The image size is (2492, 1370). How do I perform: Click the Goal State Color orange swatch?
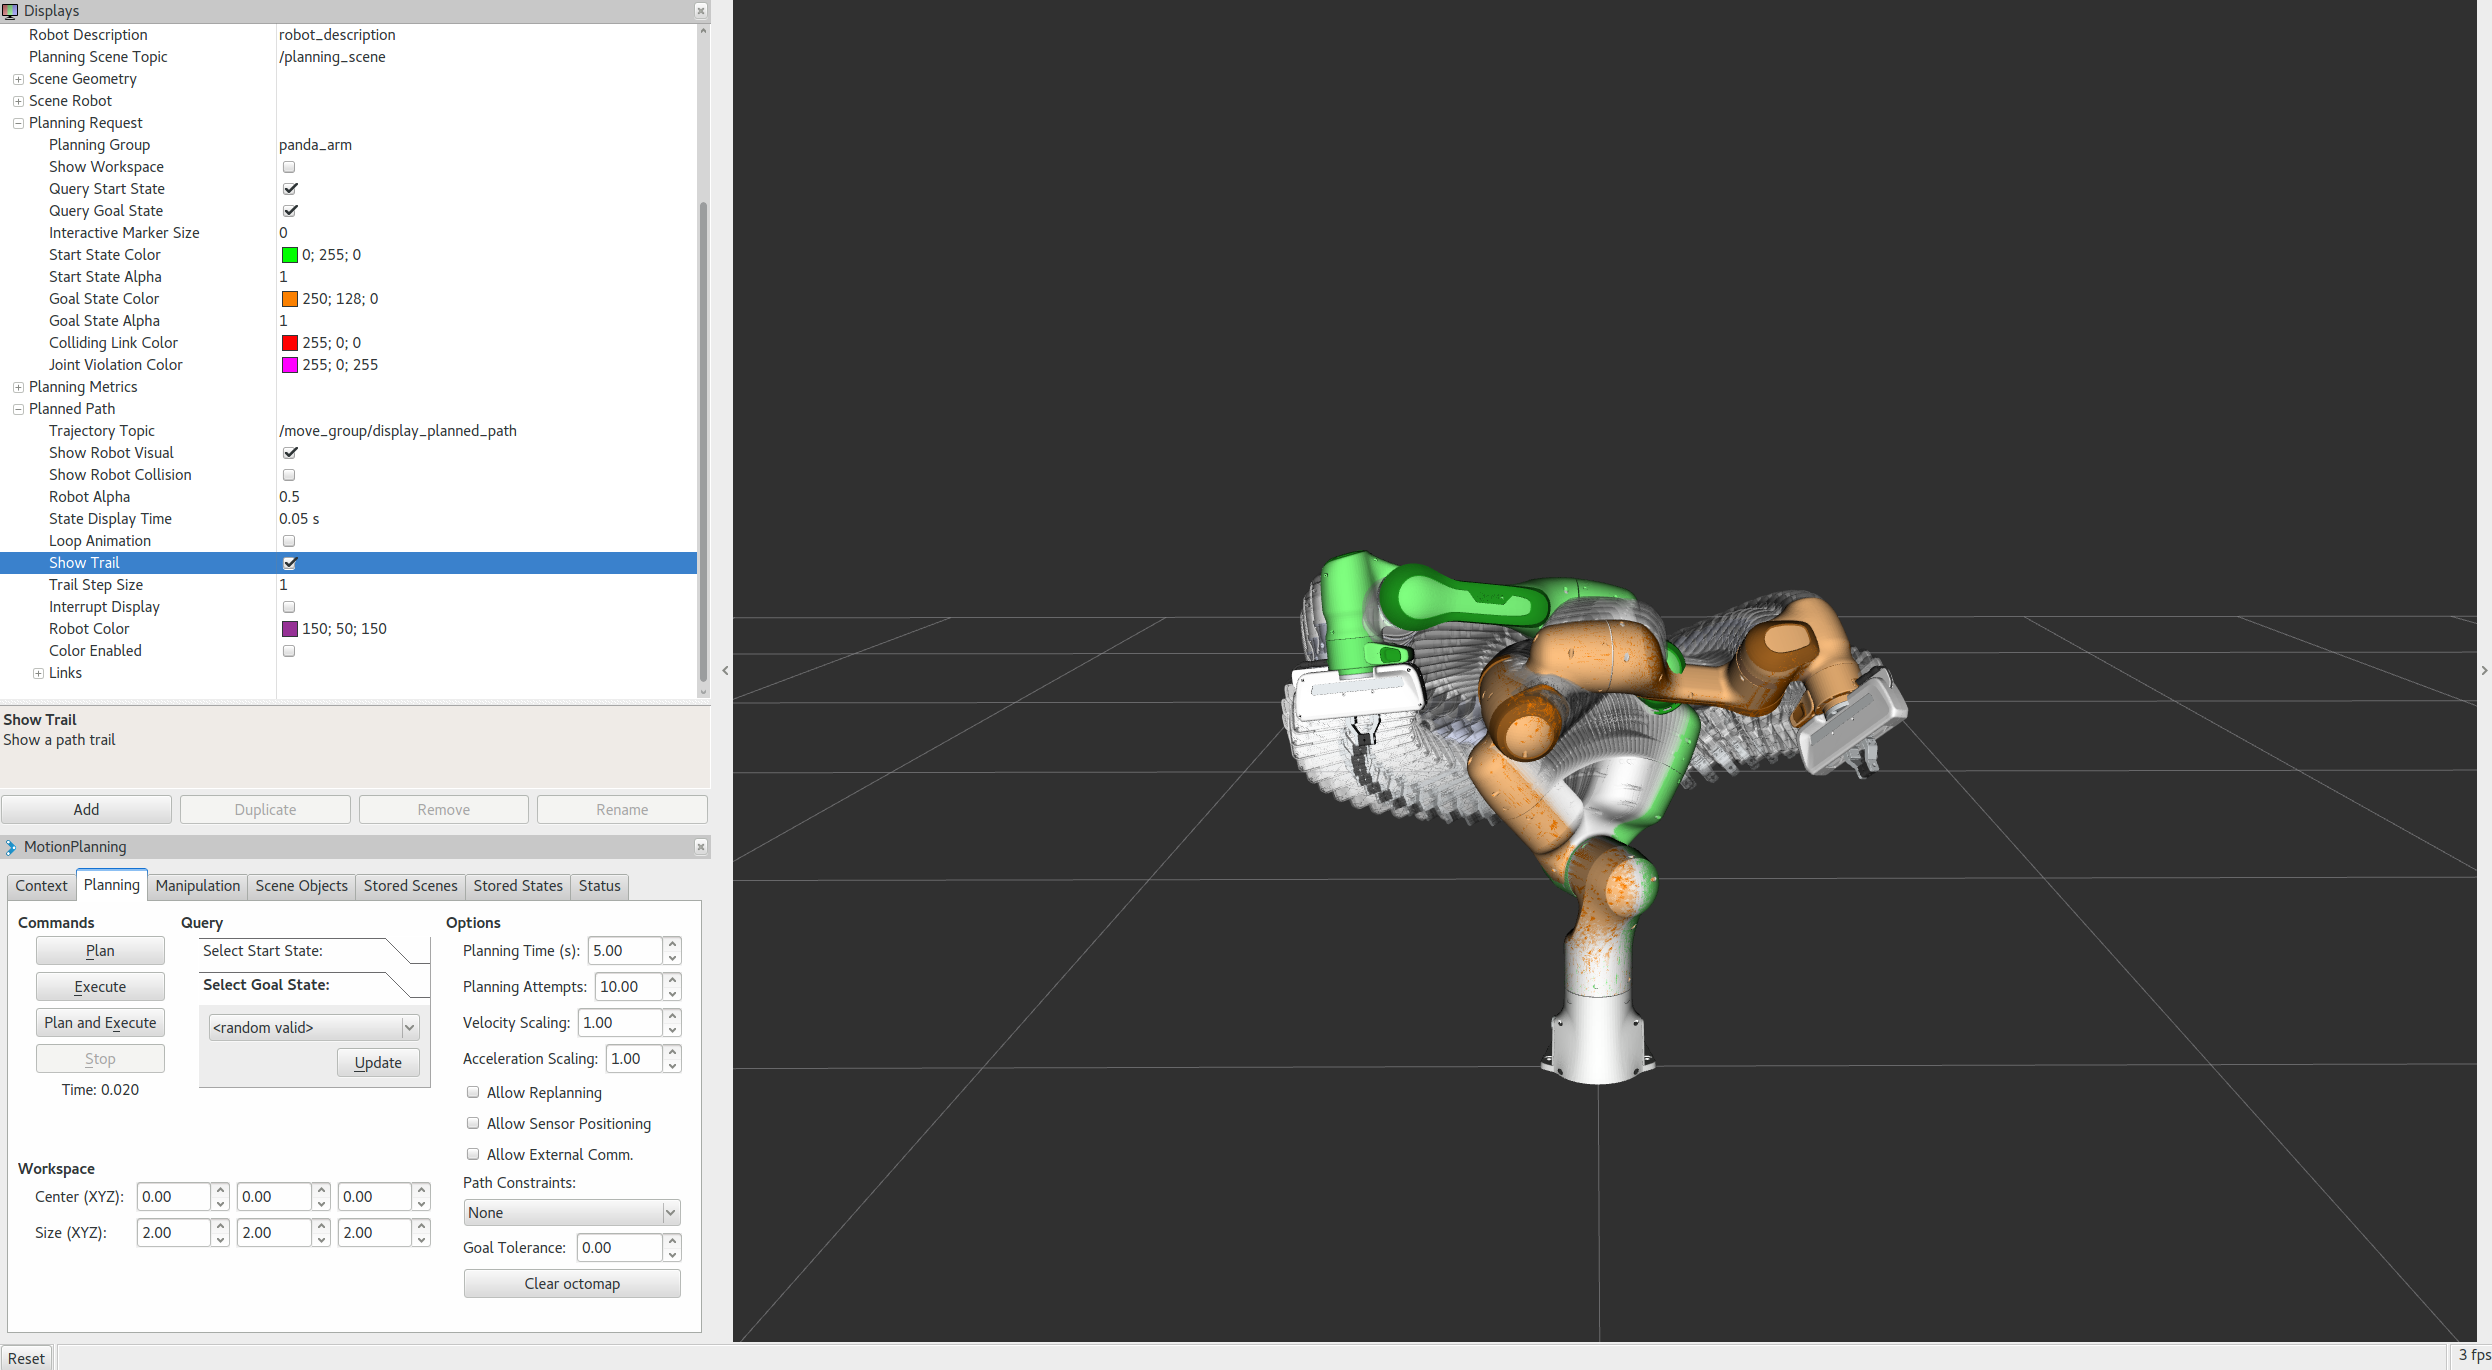pyautogui.click(x=290, y=299)
